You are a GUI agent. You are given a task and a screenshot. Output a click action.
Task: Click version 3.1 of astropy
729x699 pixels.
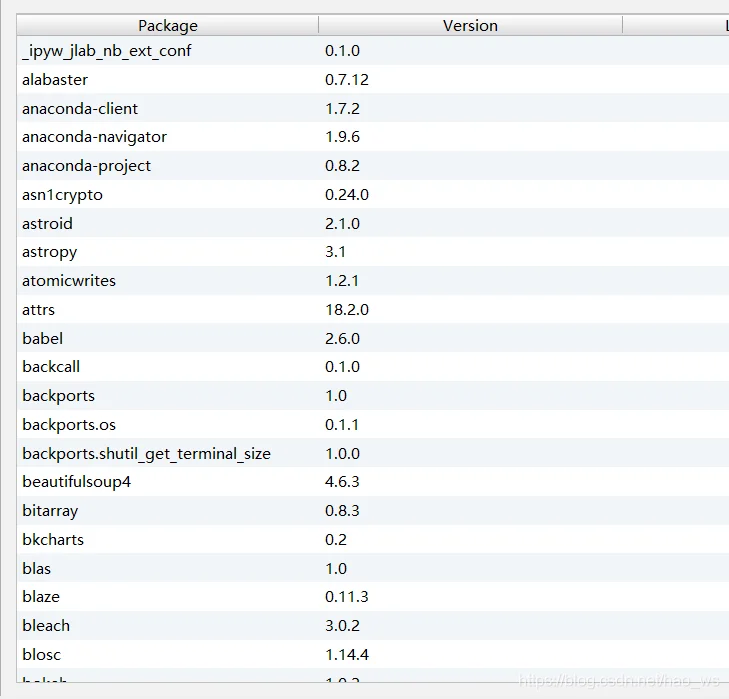335,252
